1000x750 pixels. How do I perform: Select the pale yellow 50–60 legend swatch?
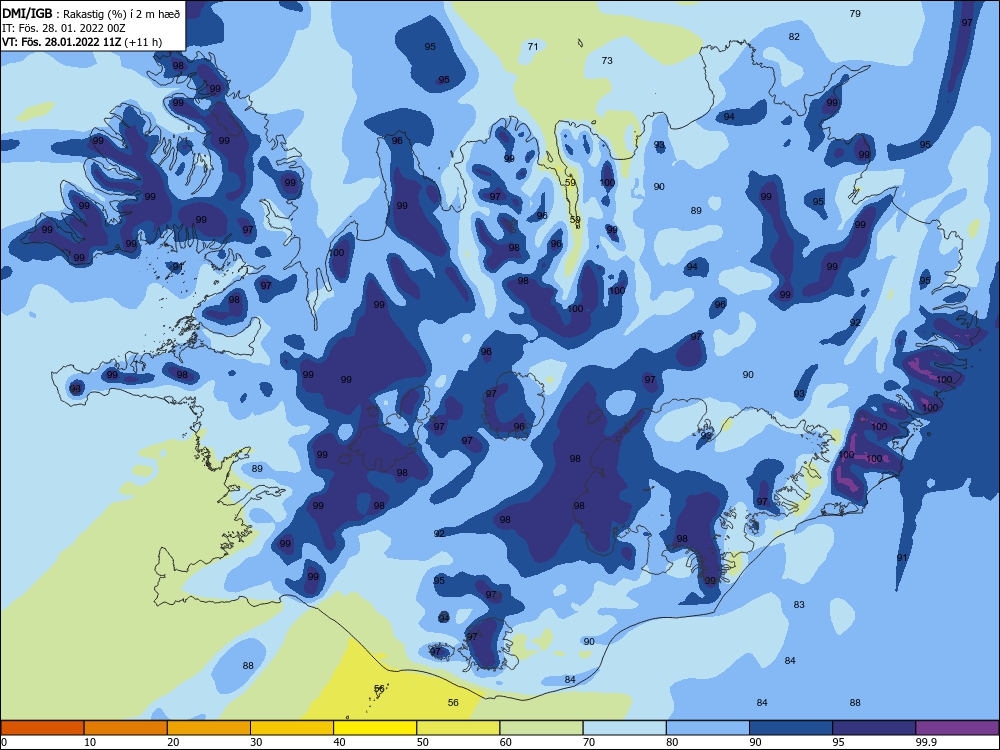coord(458,728)
